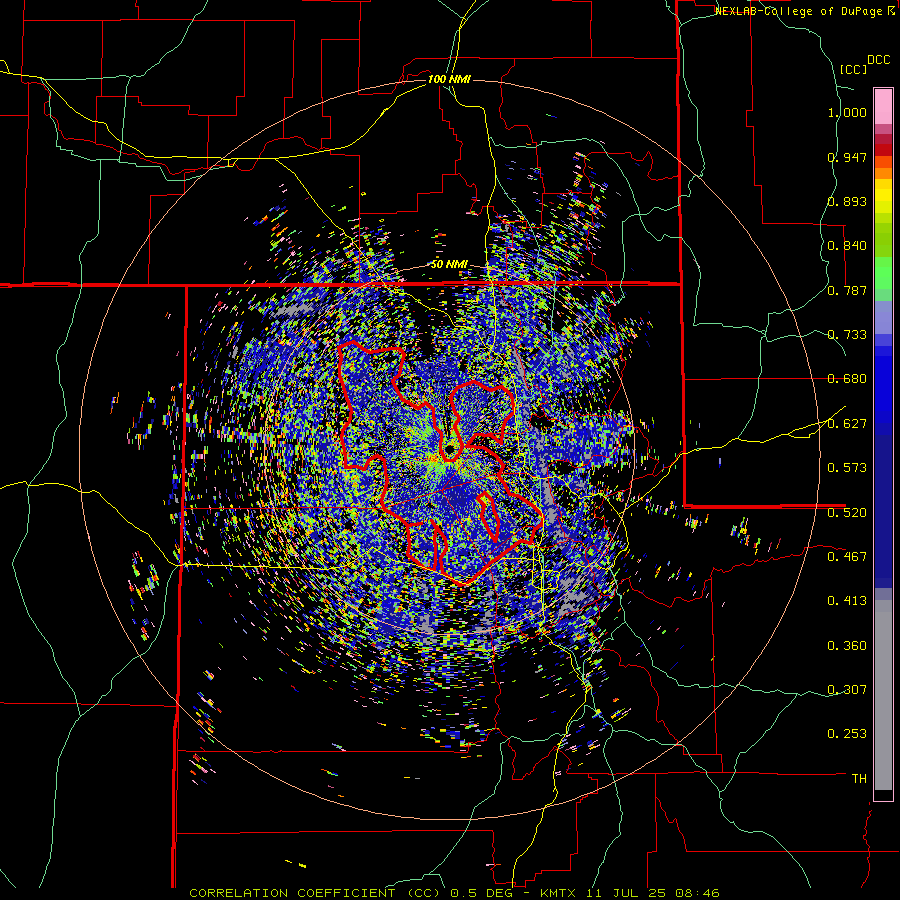900x900 pixels.
Task: Click the DCC label above the color scale
Action: (878, 60)
